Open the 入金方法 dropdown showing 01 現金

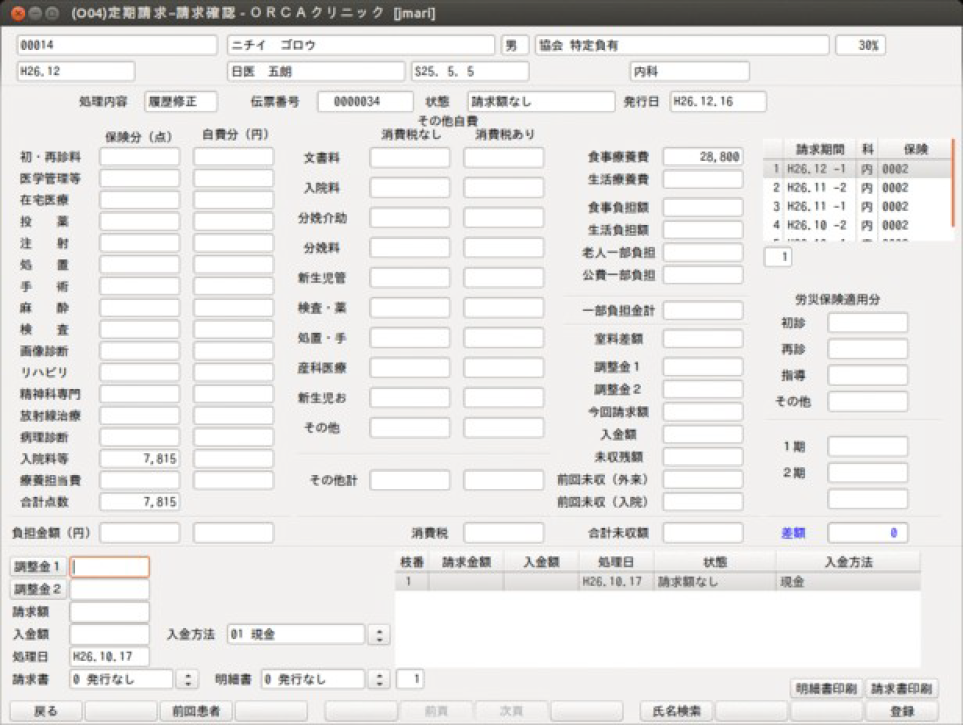[x=379, y=634]
